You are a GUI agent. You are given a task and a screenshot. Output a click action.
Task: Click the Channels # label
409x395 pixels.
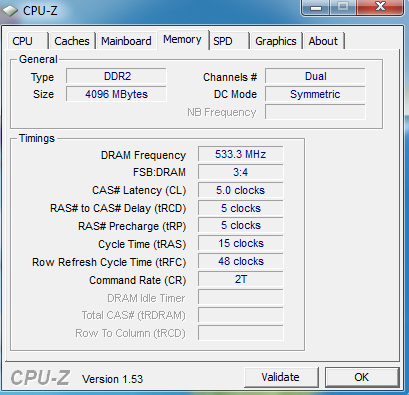click(x=230, y=77)
